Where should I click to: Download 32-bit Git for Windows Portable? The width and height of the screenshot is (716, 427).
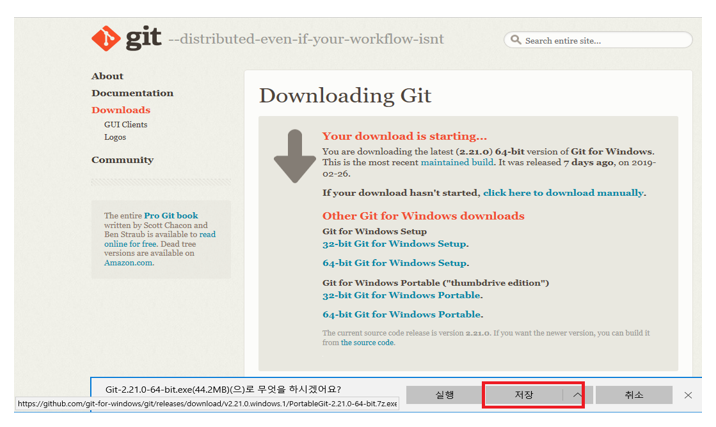[x=401, y=295]
